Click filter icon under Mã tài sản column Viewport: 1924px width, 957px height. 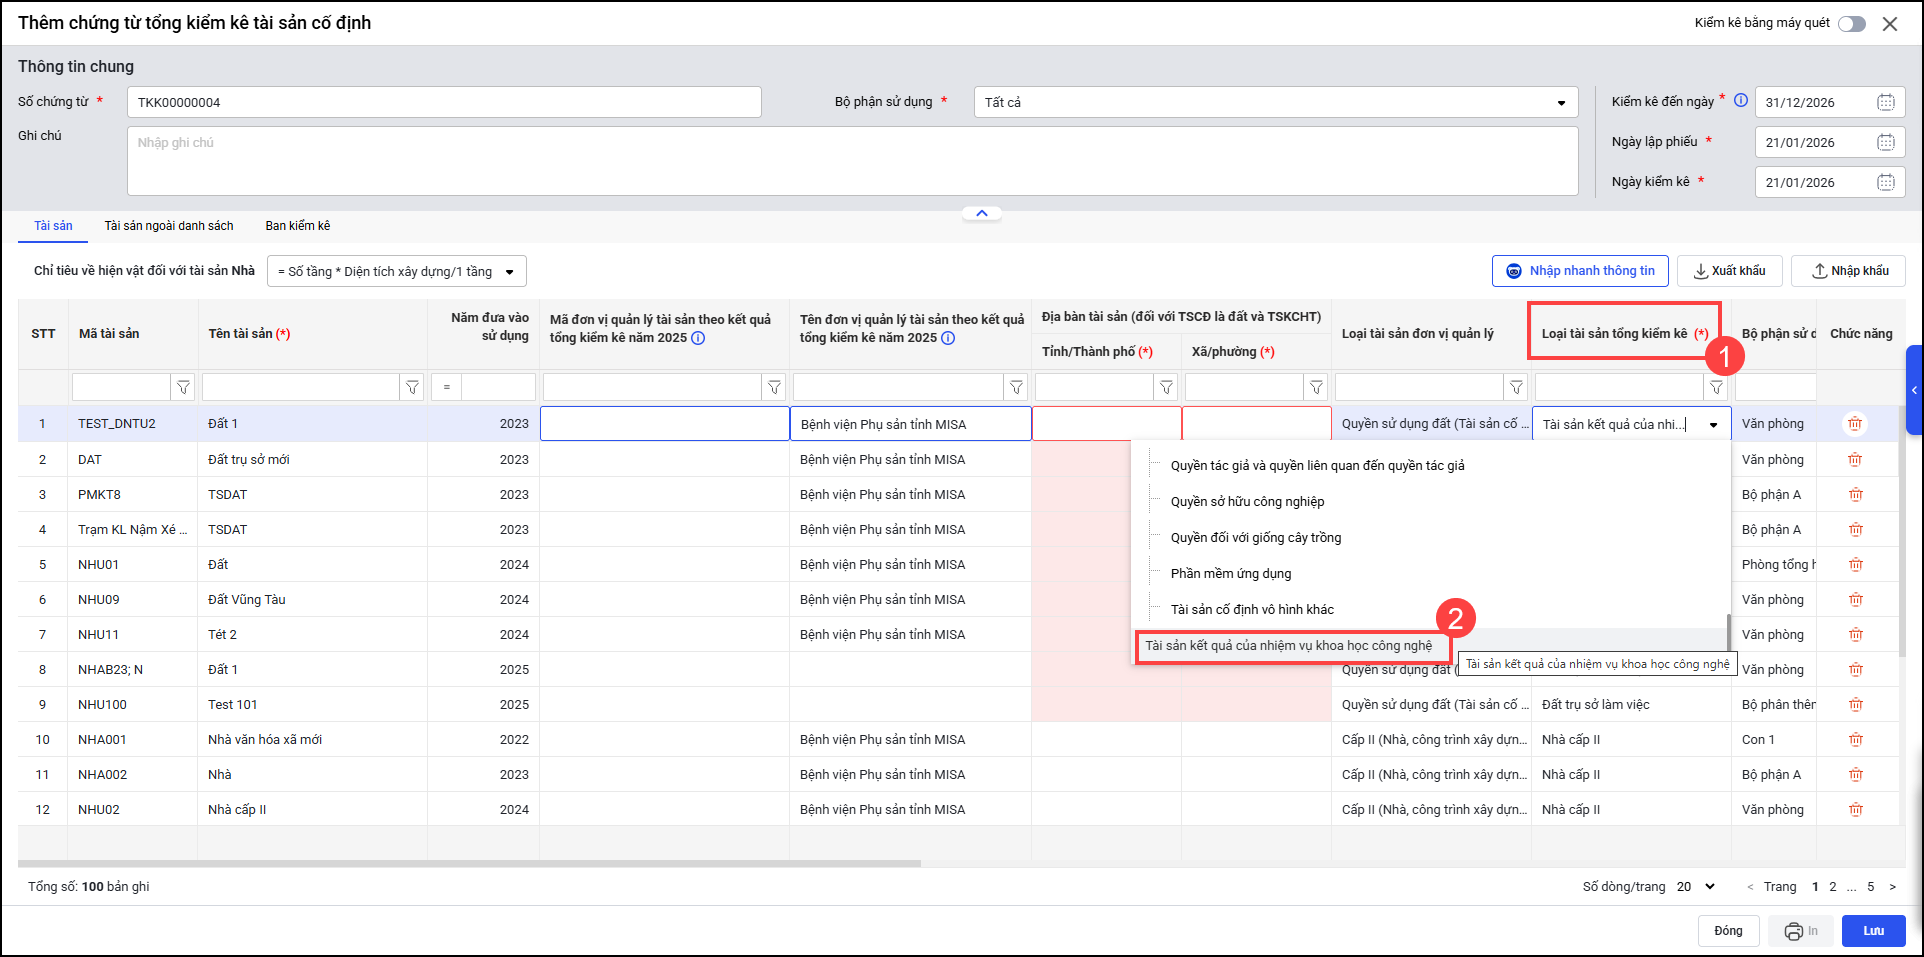tap(183, 387)
